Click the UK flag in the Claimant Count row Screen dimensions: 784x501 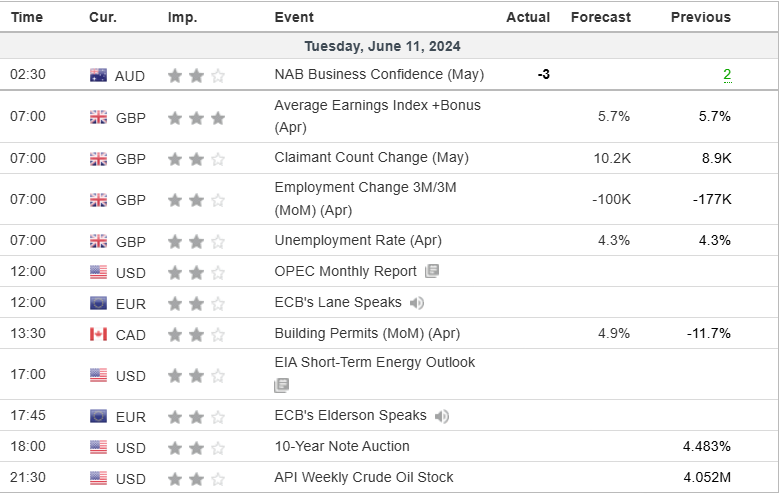coord(98,158)
